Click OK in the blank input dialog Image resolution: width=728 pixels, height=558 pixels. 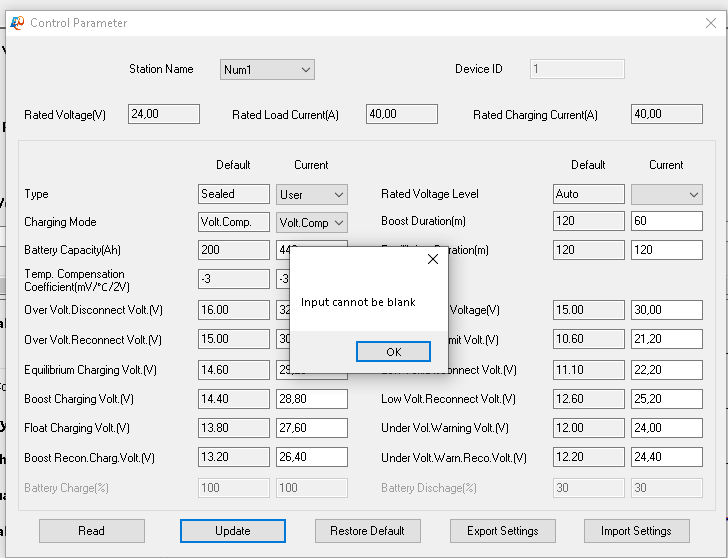coord(393,352)
